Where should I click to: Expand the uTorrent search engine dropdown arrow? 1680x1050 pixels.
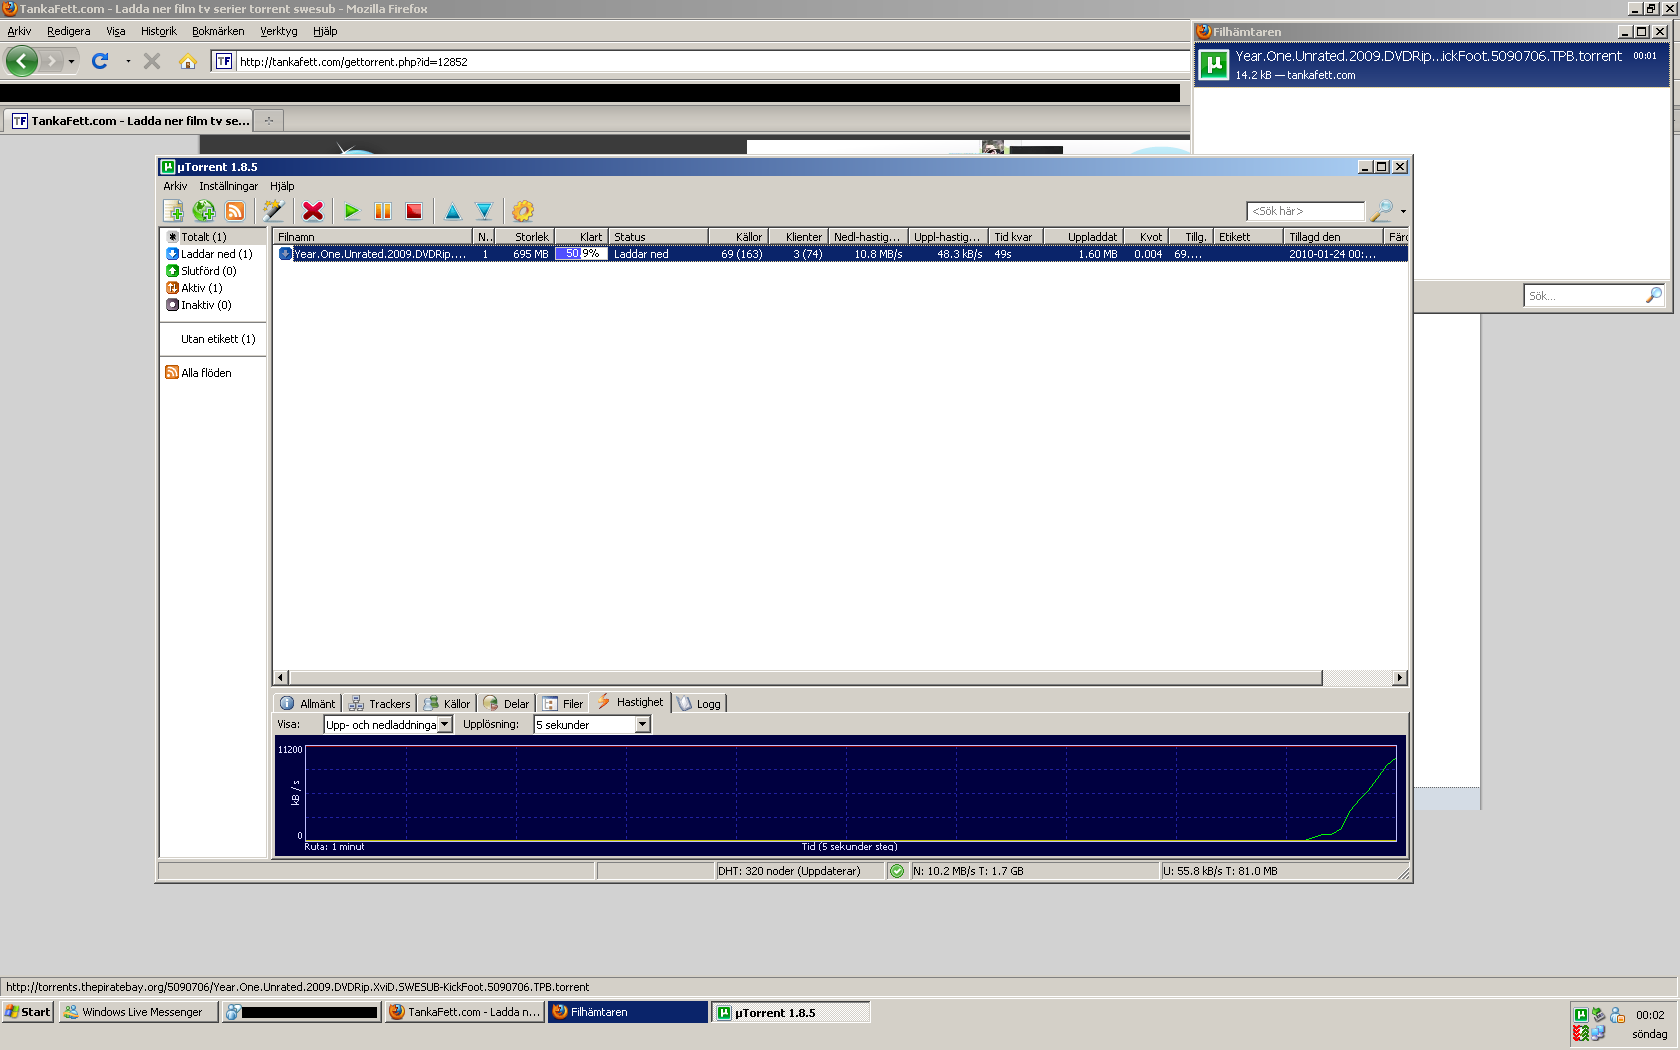click(1403, 211)
